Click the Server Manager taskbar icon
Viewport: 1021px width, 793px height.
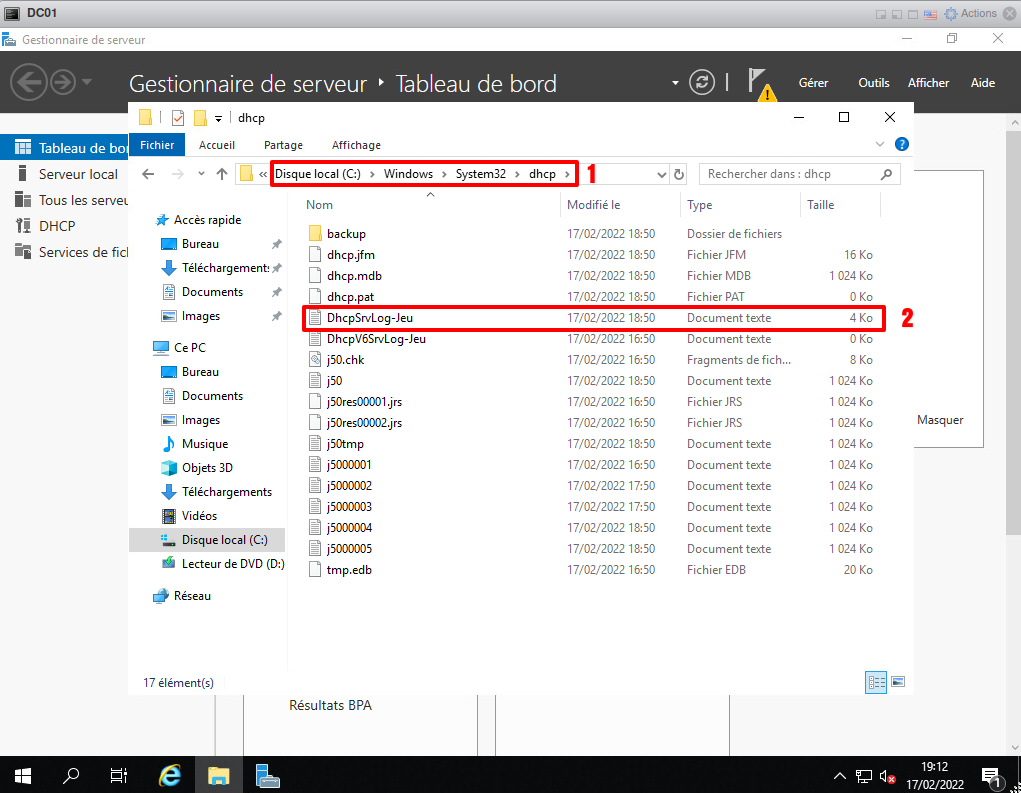(266, 775)
